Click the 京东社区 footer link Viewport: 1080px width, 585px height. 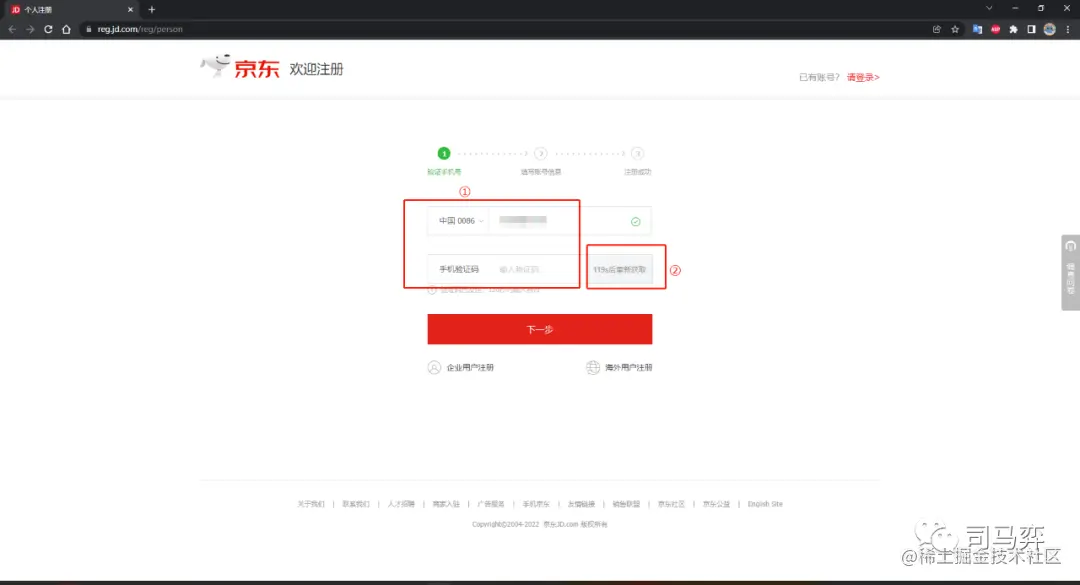tap(672, 504)
